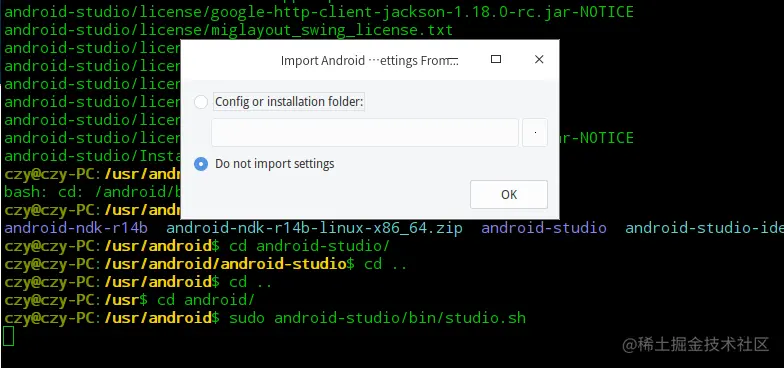The width and height of the screenshot is (784, 368).
Task: Select the Do not import settings option
Action: [x=200, y=164]
